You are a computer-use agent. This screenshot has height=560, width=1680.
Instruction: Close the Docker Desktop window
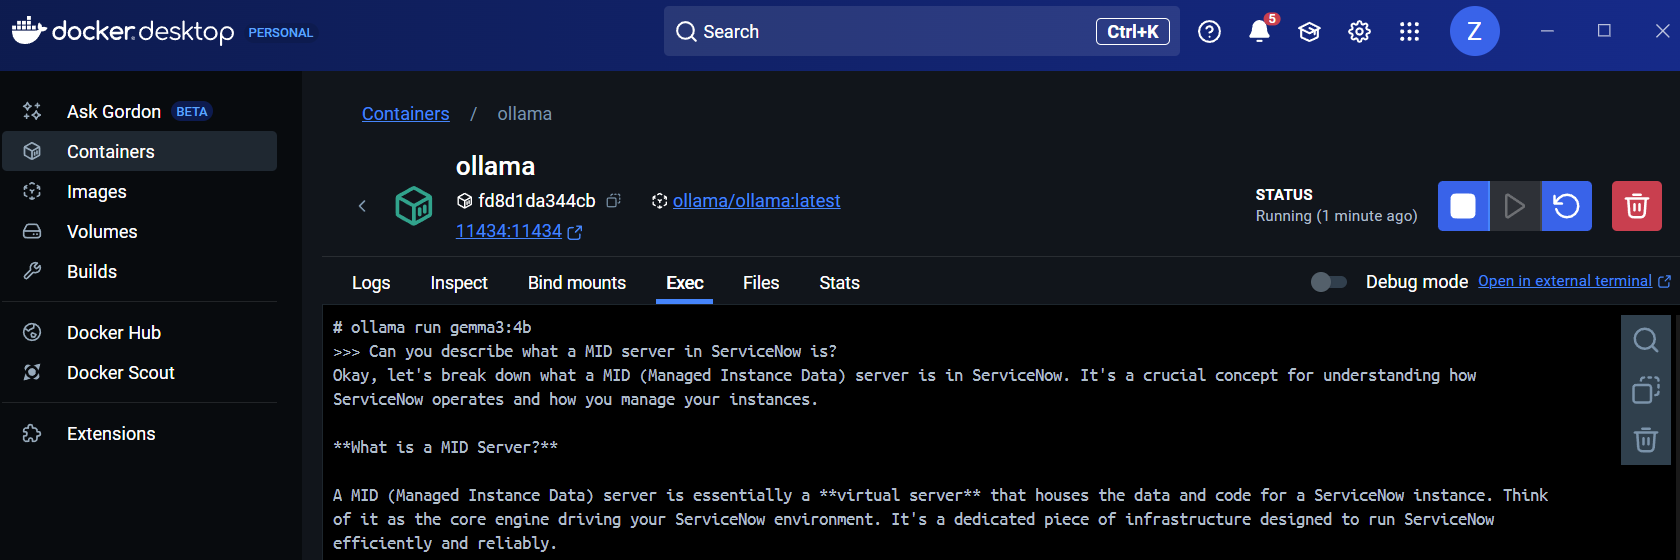1662,31
